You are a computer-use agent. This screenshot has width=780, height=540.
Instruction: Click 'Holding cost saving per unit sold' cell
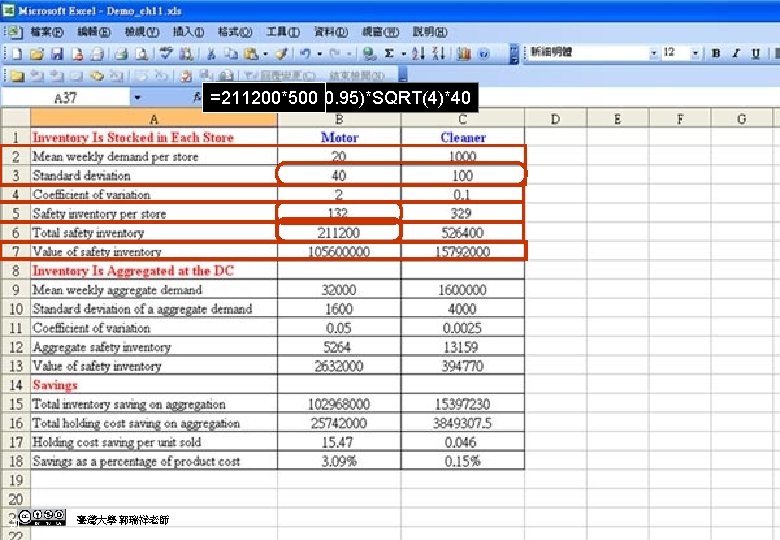(x=154, y=442)
